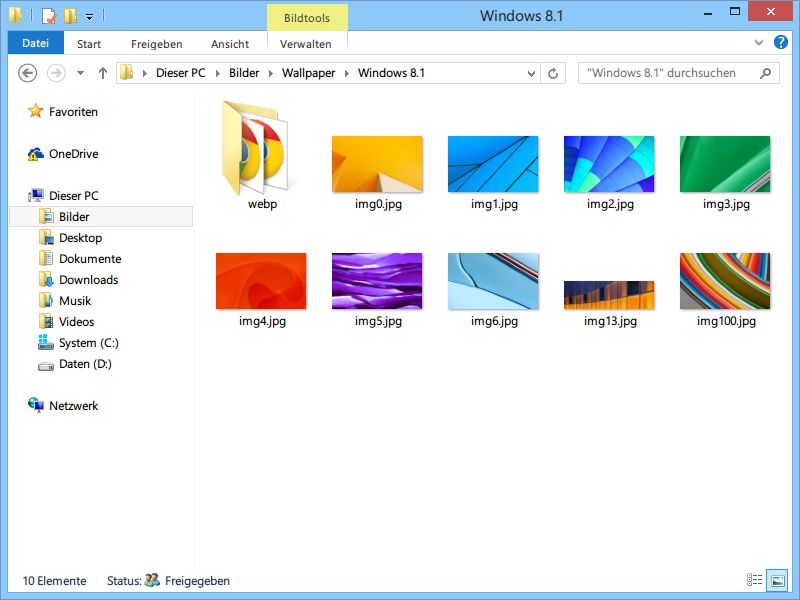Navigate to Wallpaper in the breadcrumb
Image resolution: width=800 pixels, height=600 pixels.
[309, 73]
